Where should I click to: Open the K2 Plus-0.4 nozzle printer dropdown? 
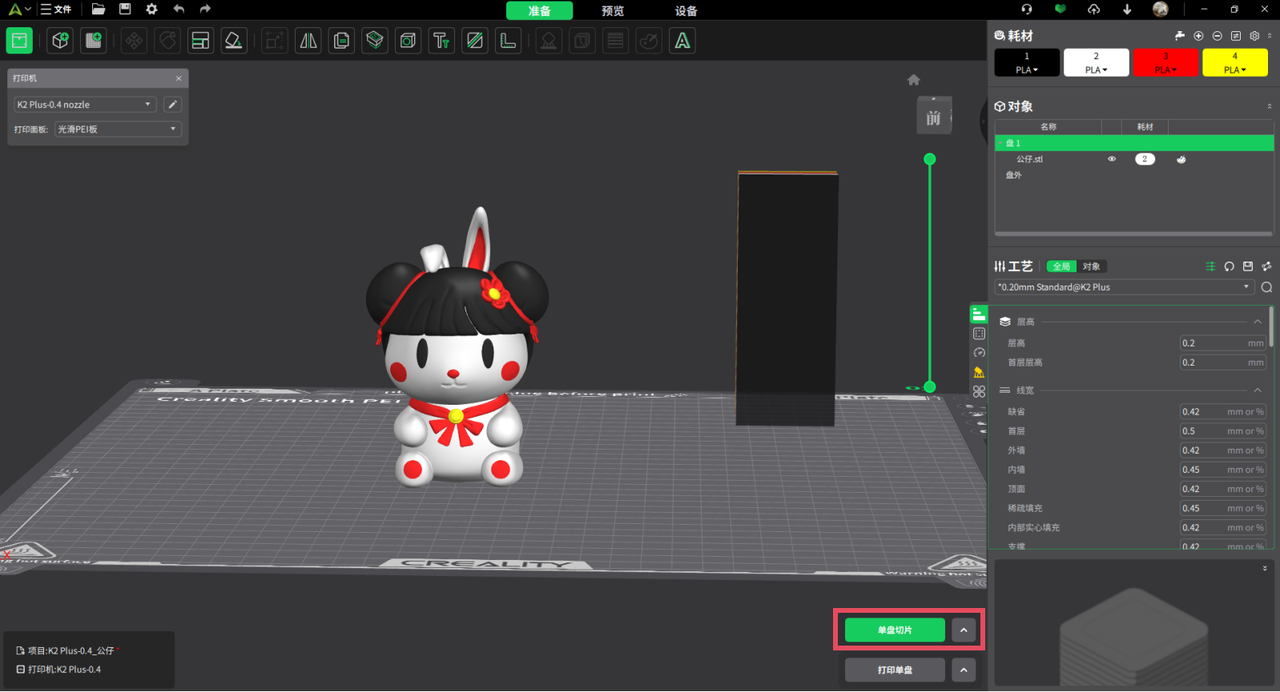pyautogui.click(x=84, y=104)
